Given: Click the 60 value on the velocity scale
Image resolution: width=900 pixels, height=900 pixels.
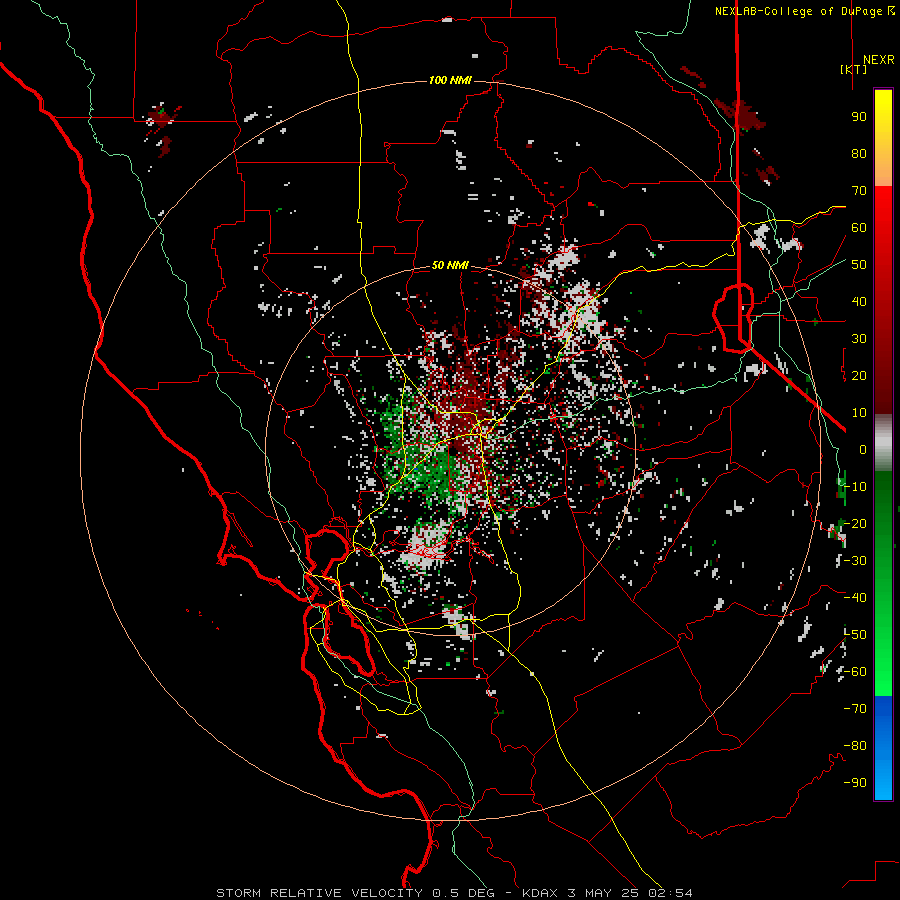Looking at the screenshot, I should pyautogui.click(x=859, y=228).
